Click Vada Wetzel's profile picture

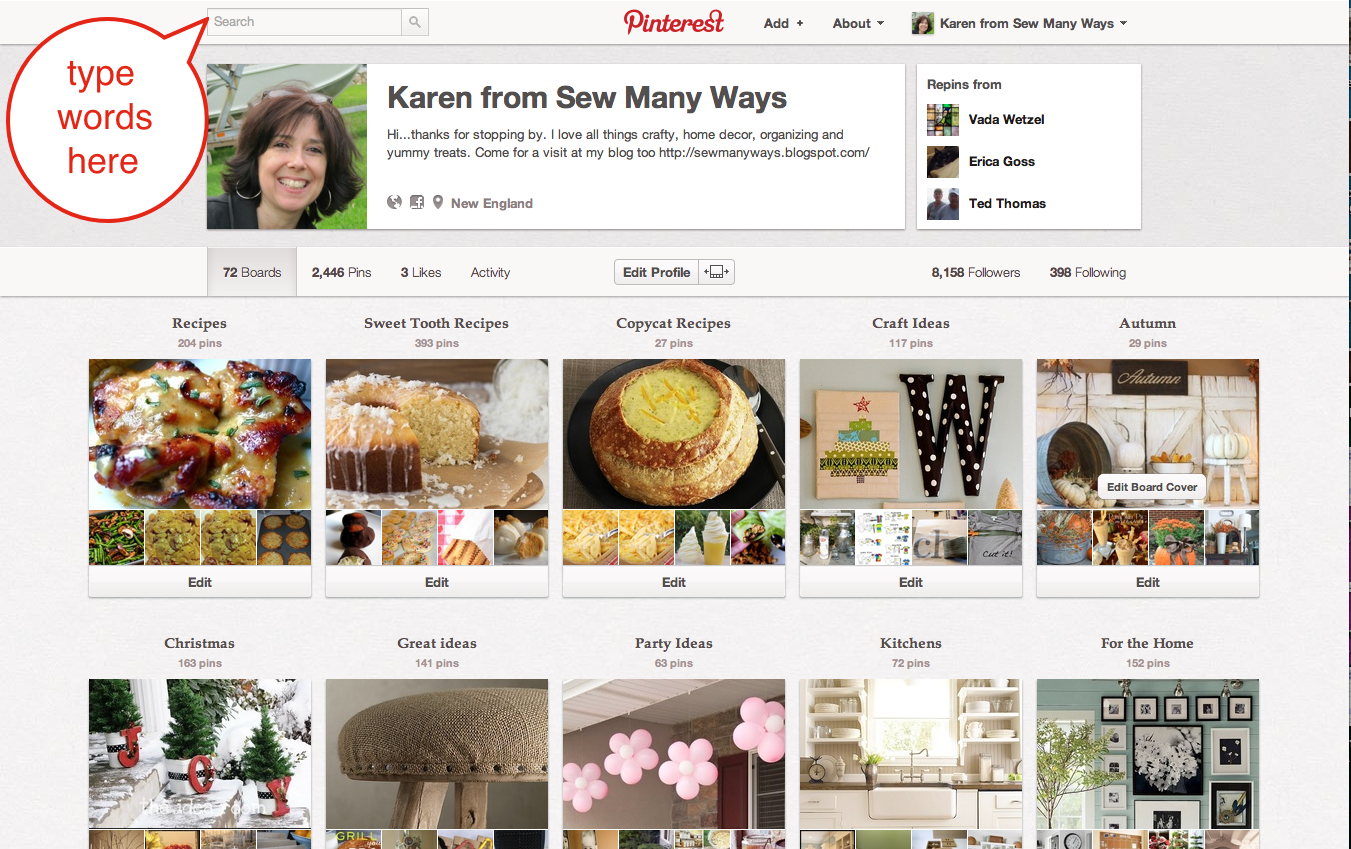click(x=942, y=119)
